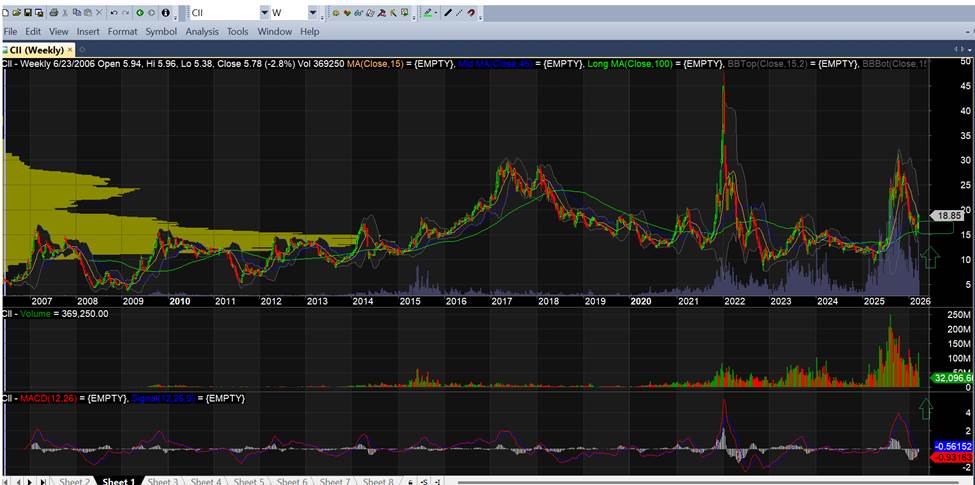This screenshot has width=975, height=485.
Task: Open the Analysis menu
Action: 202,32
